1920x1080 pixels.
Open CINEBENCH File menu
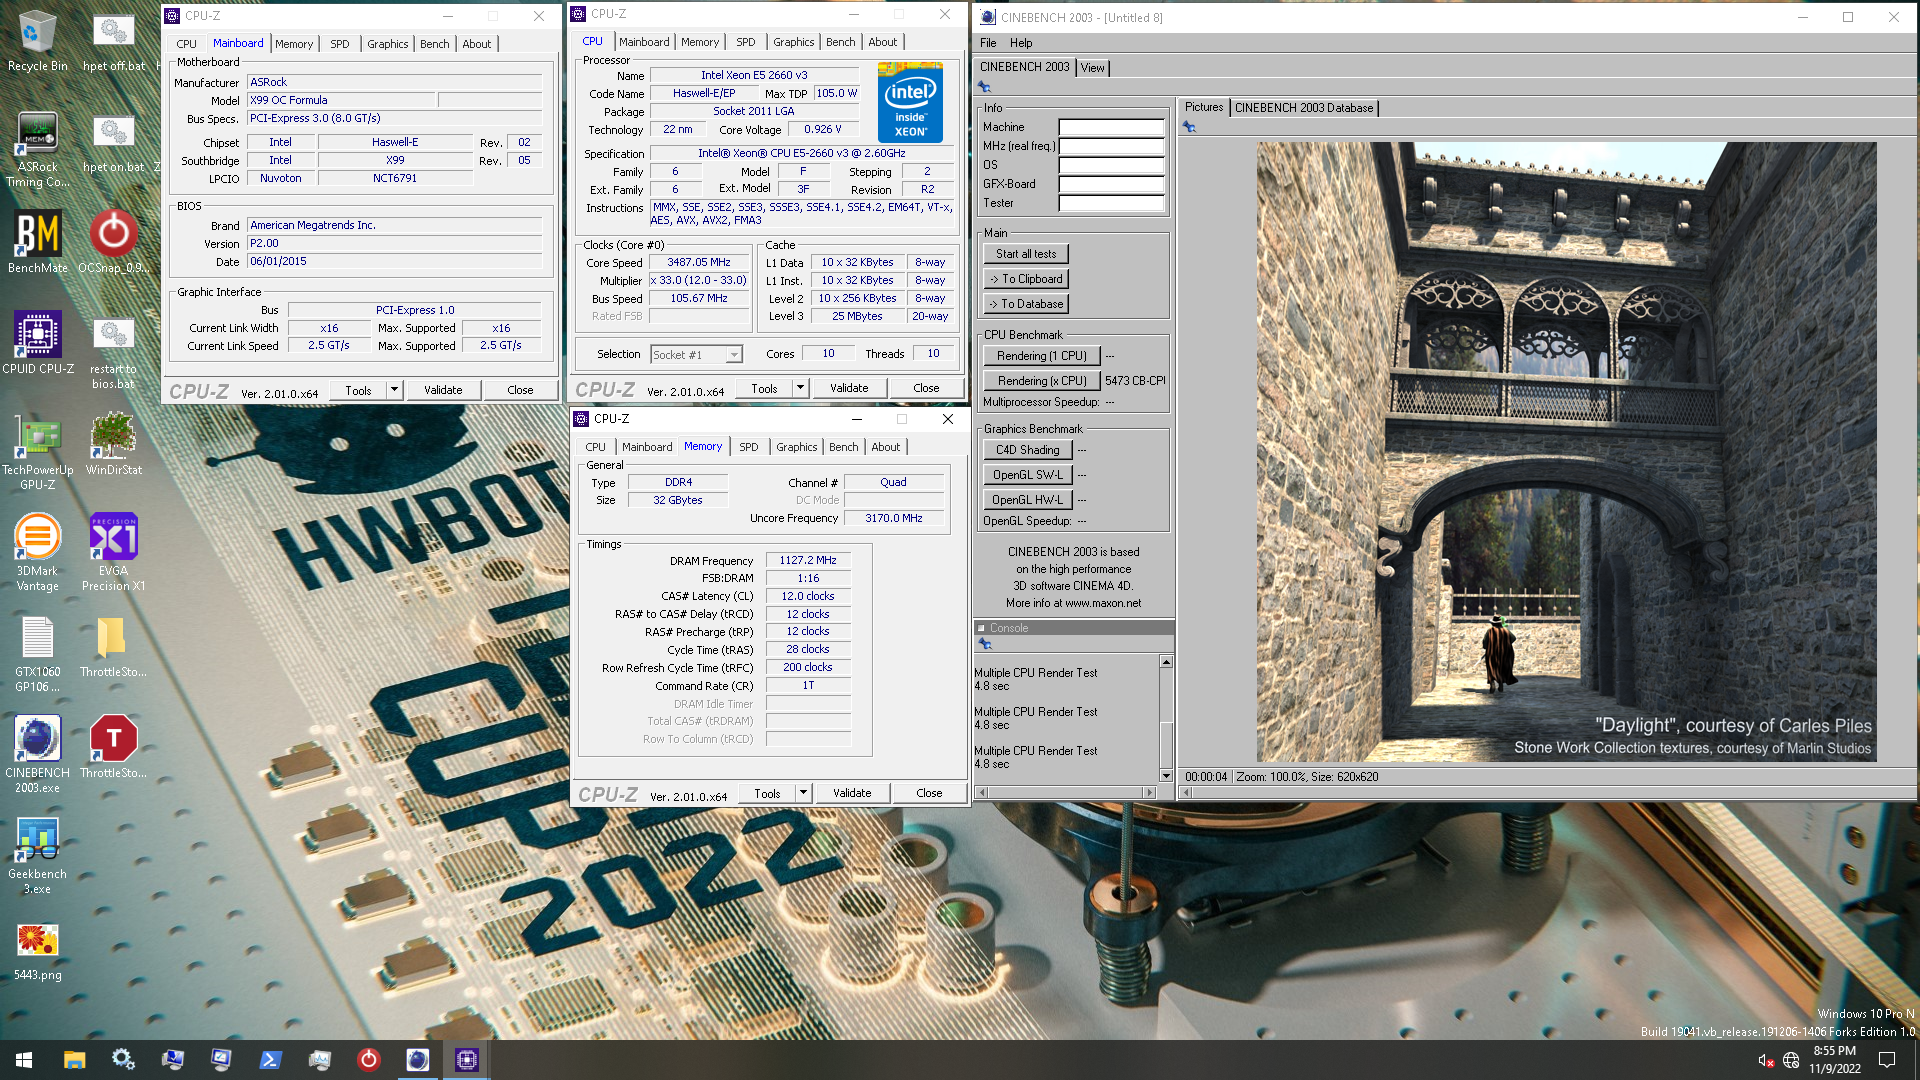988,43
